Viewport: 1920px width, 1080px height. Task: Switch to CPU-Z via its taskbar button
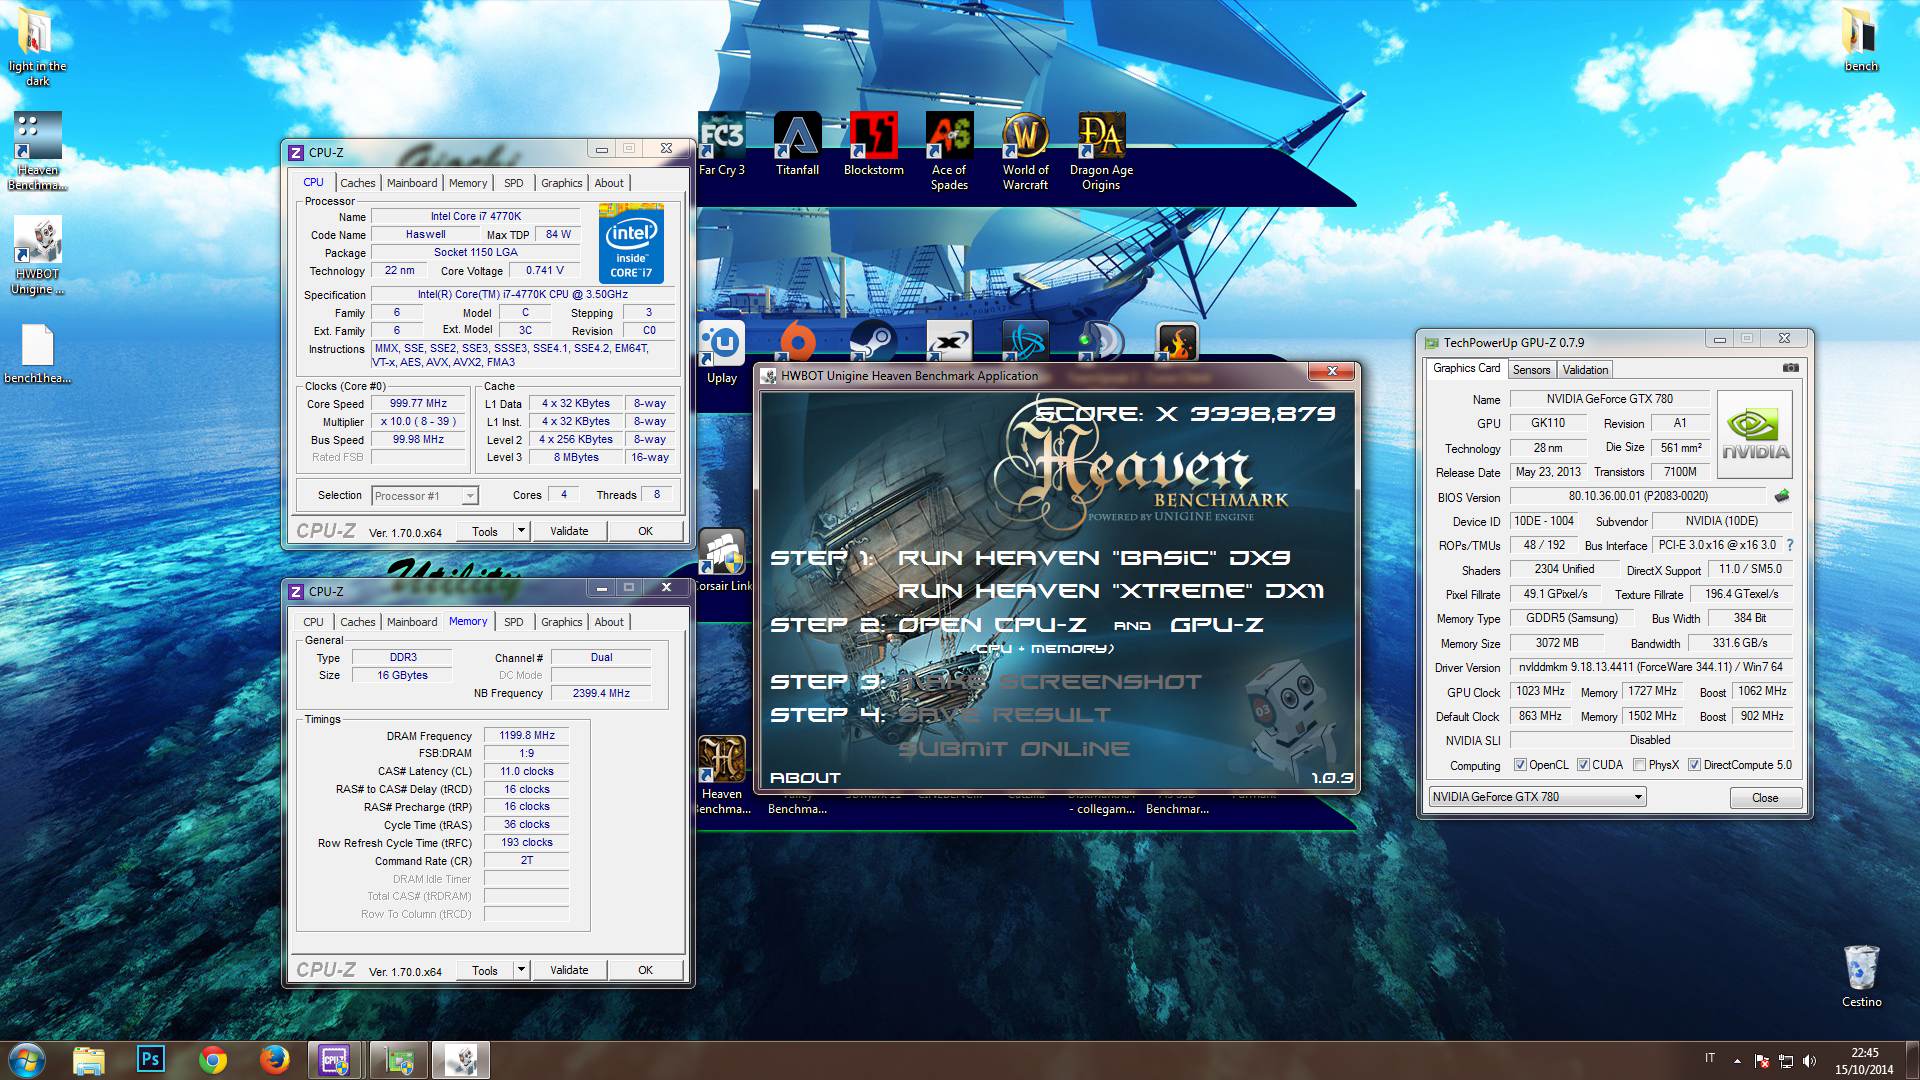[x=334, y=1059]
